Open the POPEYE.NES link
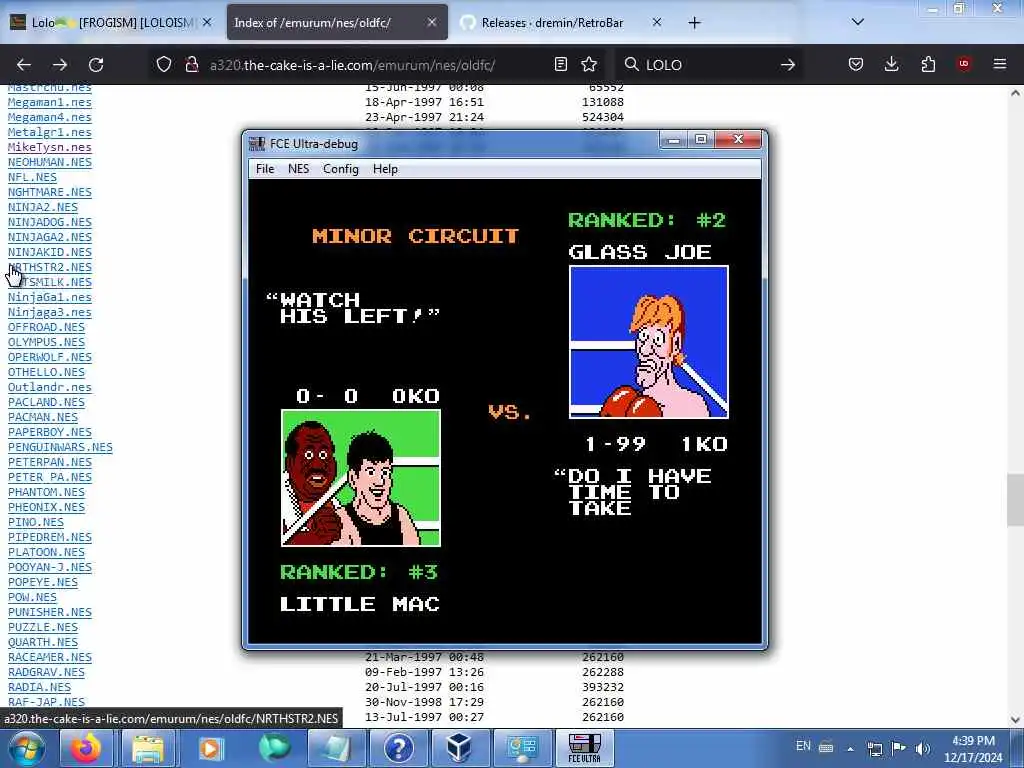Image resolution: width=1024 pixels, height=768 pixels. point(42,583)
